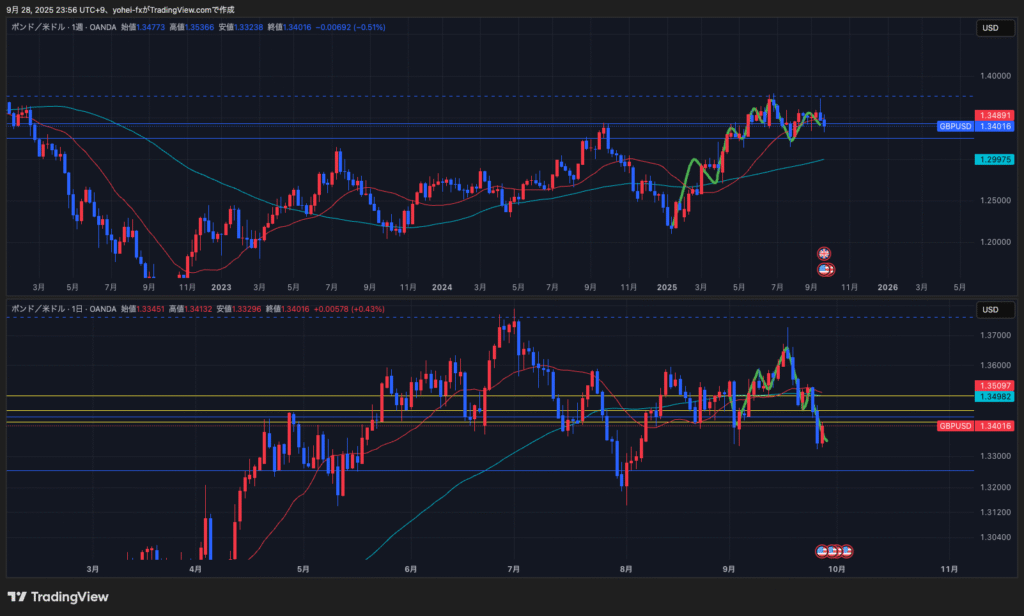Screen dimensions: 1024x616
Task: Click the red 1.35097 price label on daily axis
Action: (996, 385)
